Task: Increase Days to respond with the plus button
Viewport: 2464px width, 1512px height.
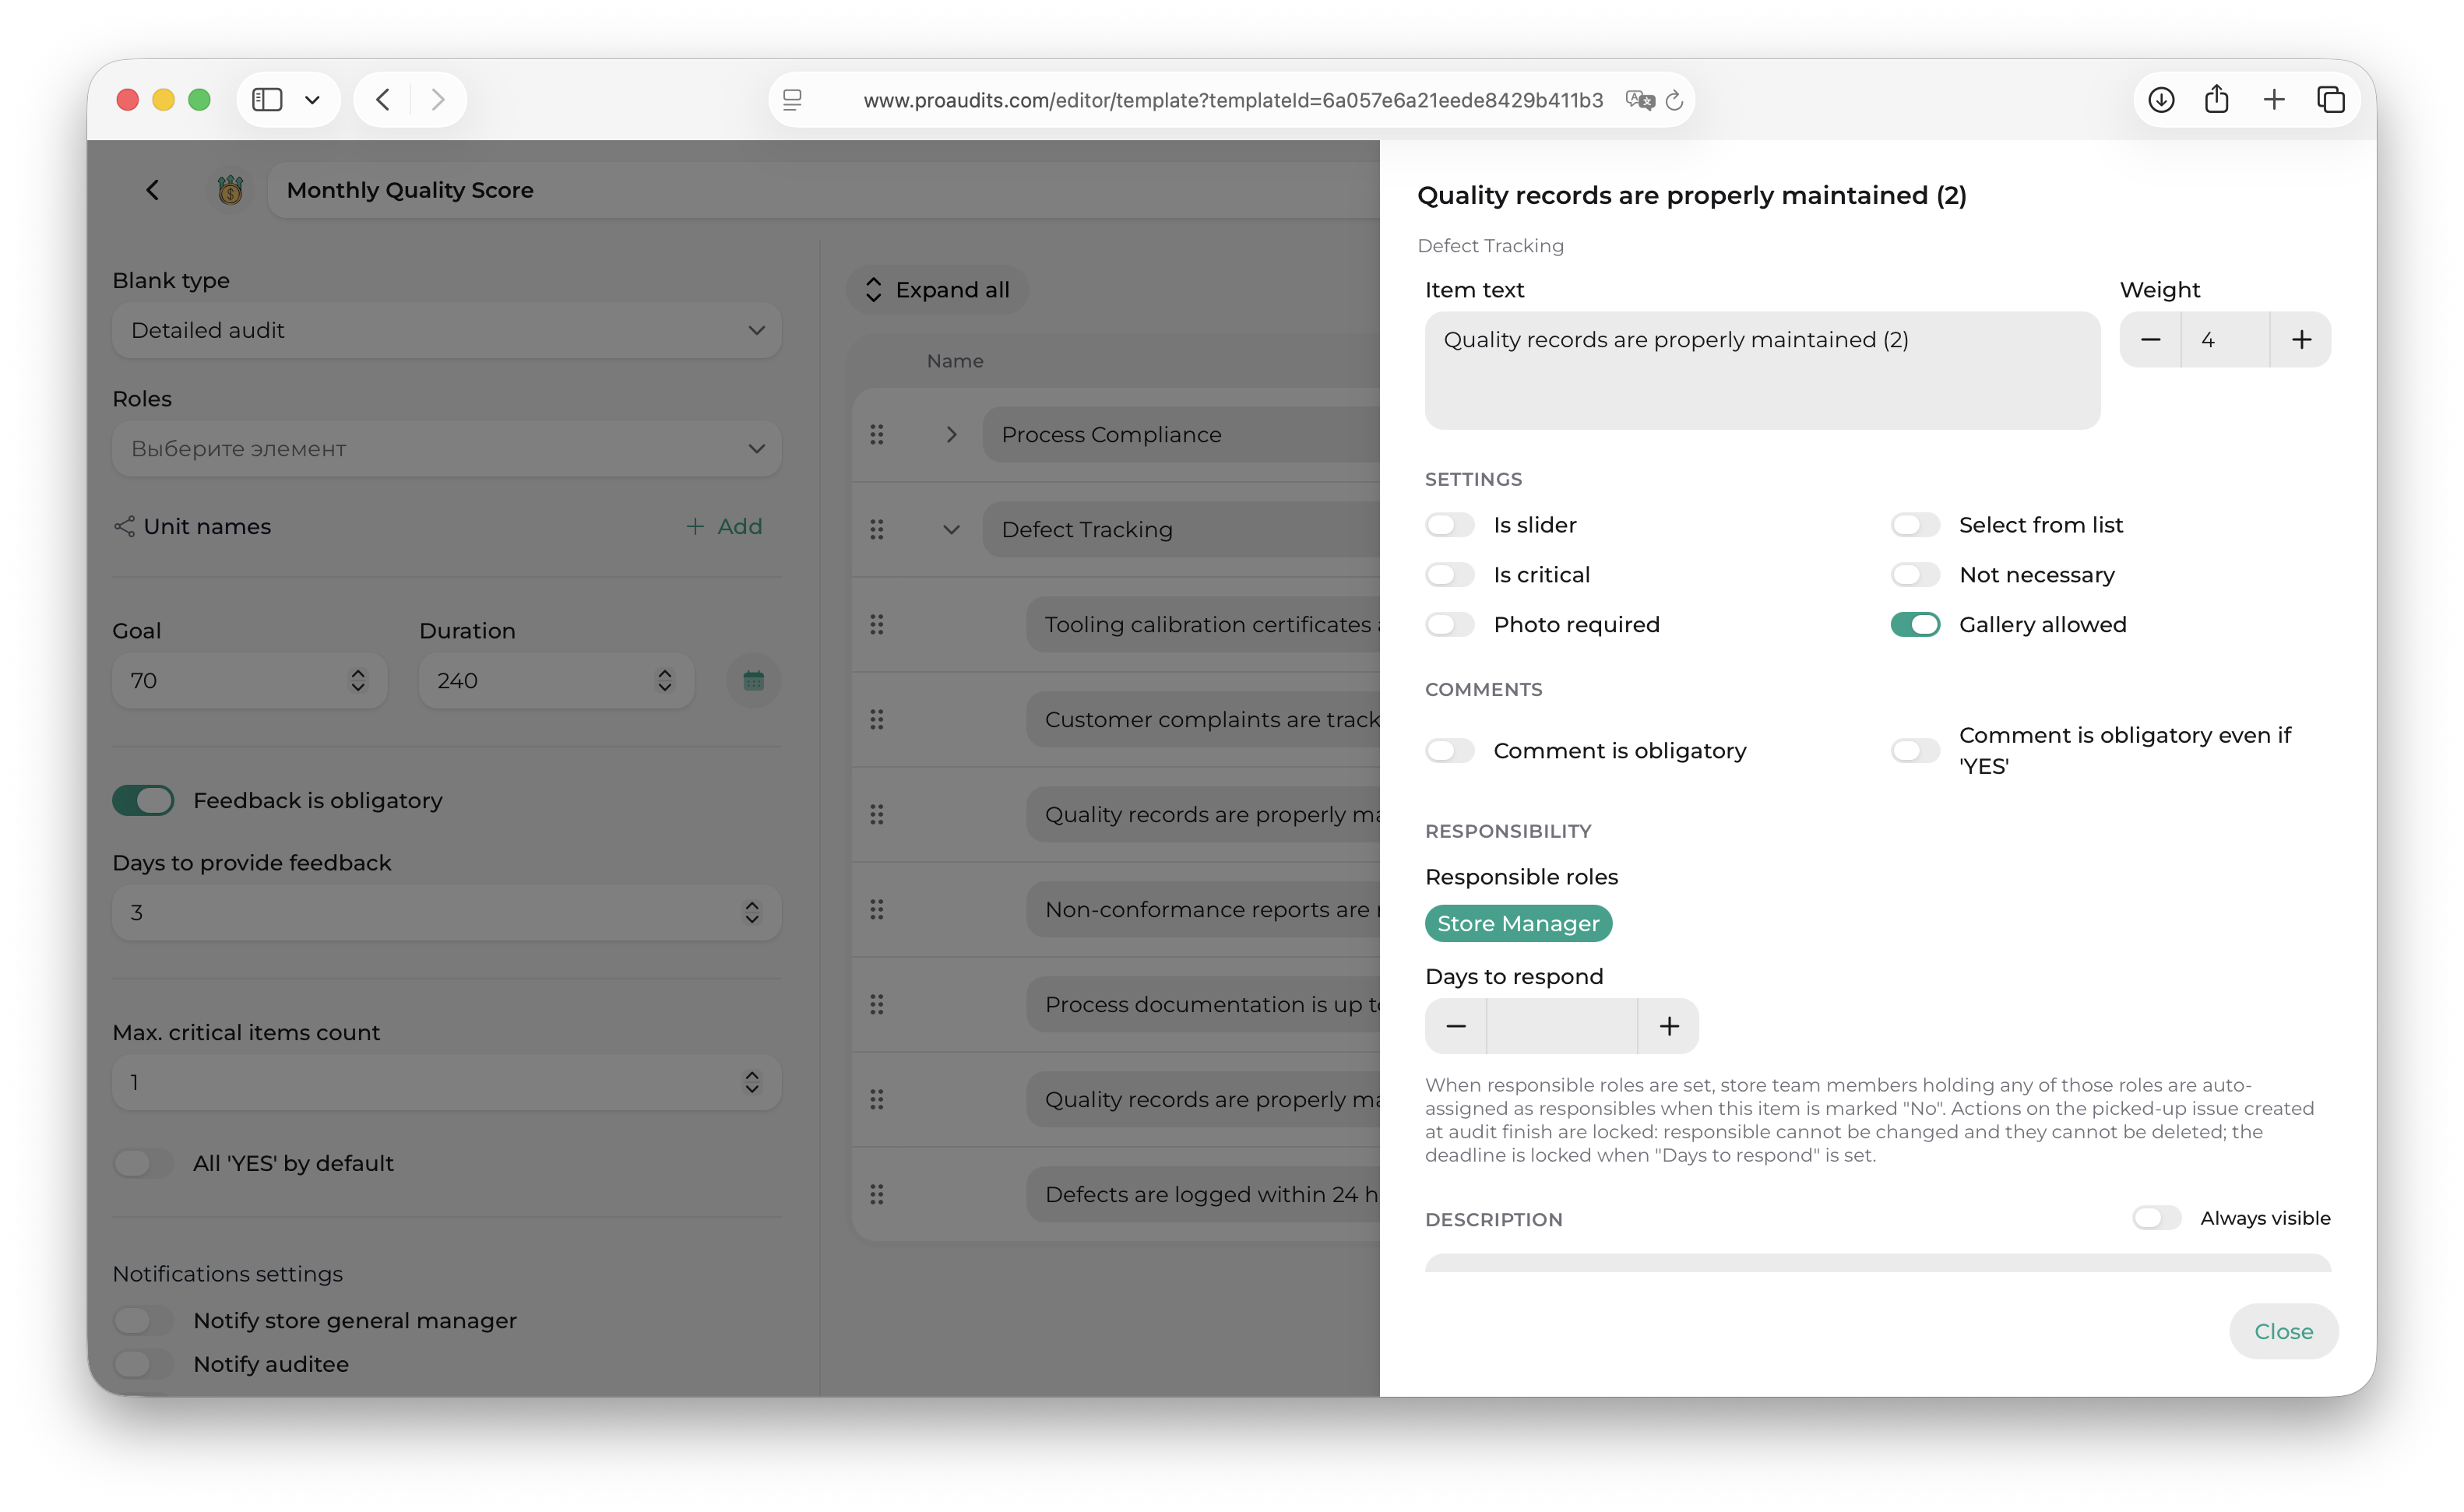Action: pyautogui.click(x=1669, y=1026)
